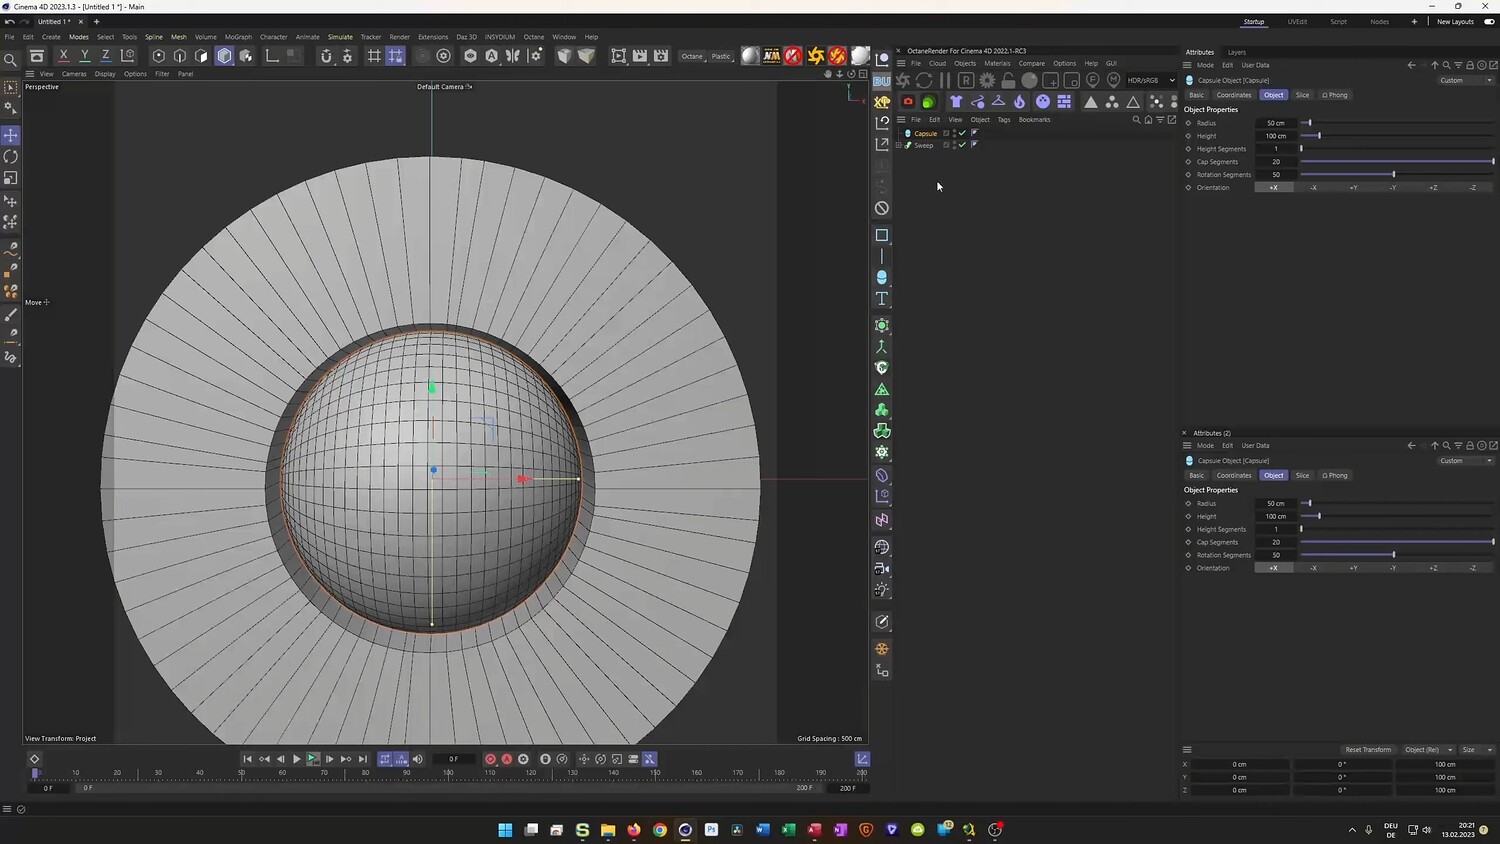Click the Octane restart render refresh icon
The width and height of the screenshot is (1500, 844).
(924, 80)
